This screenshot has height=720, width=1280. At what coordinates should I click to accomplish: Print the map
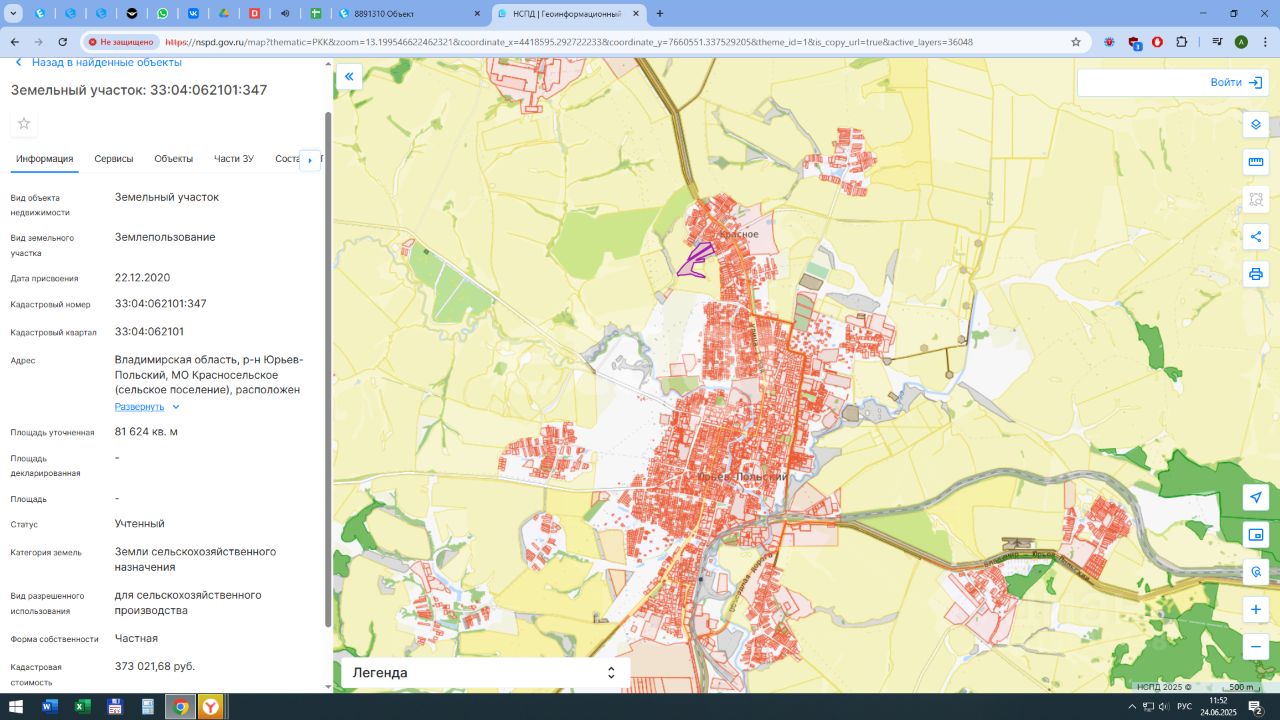pos(1255,274)
